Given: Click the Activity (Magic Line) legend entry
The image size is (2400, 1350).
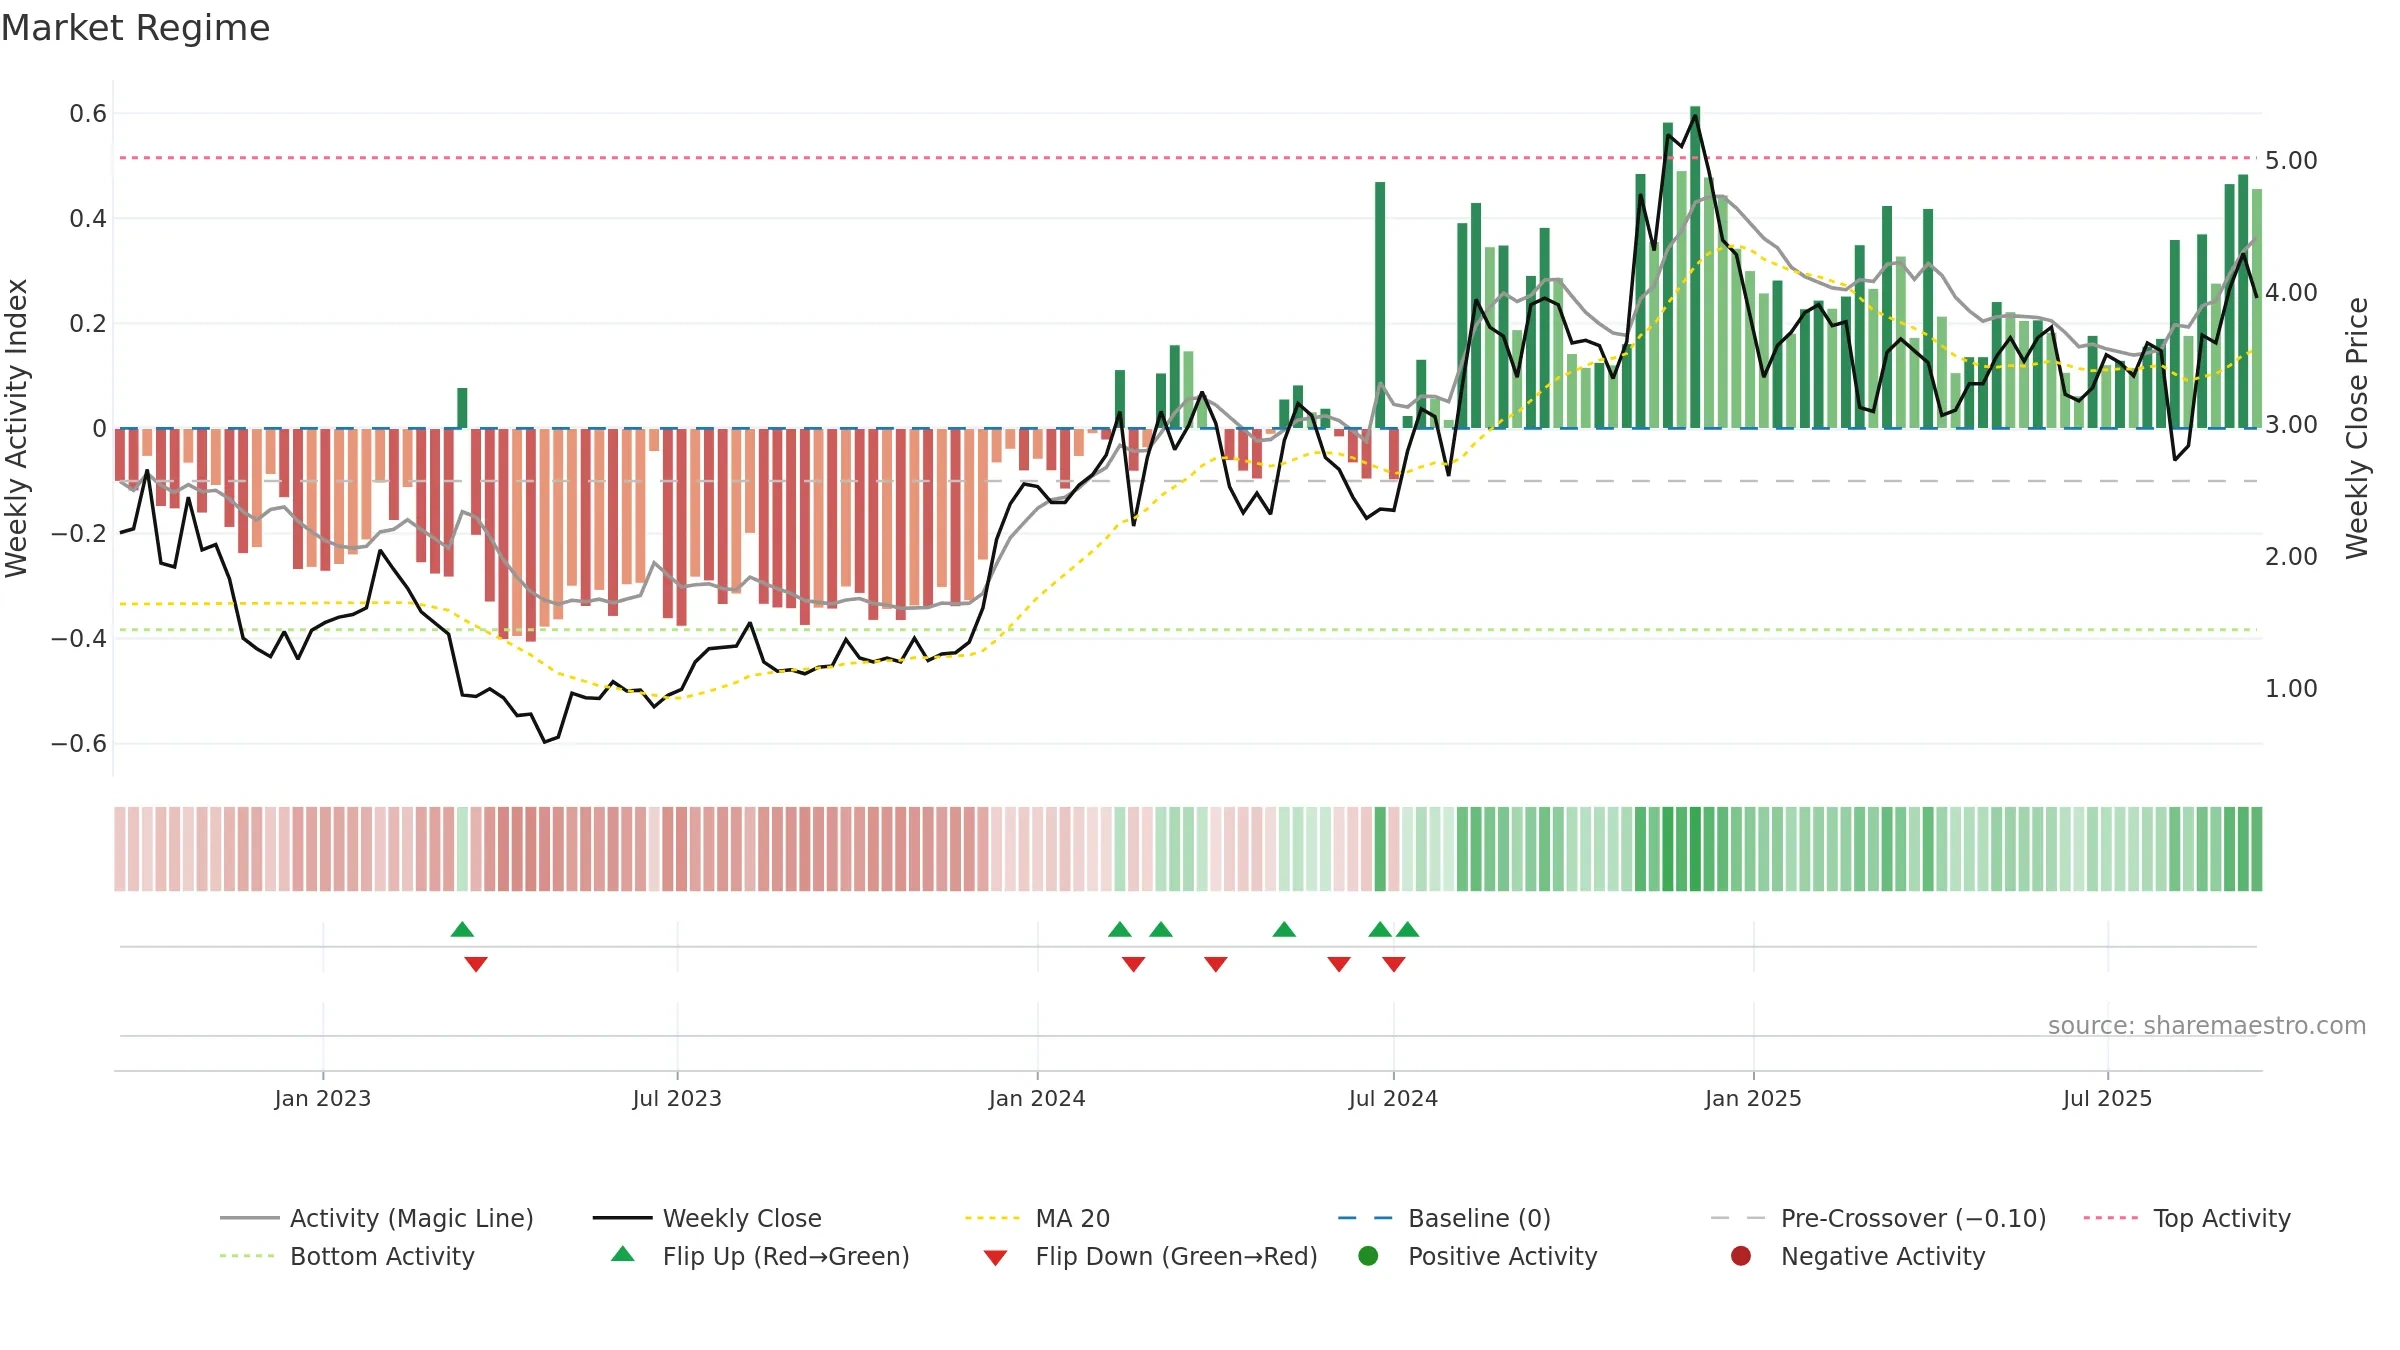Looking at the screenshot, I should coord(377,1218).
